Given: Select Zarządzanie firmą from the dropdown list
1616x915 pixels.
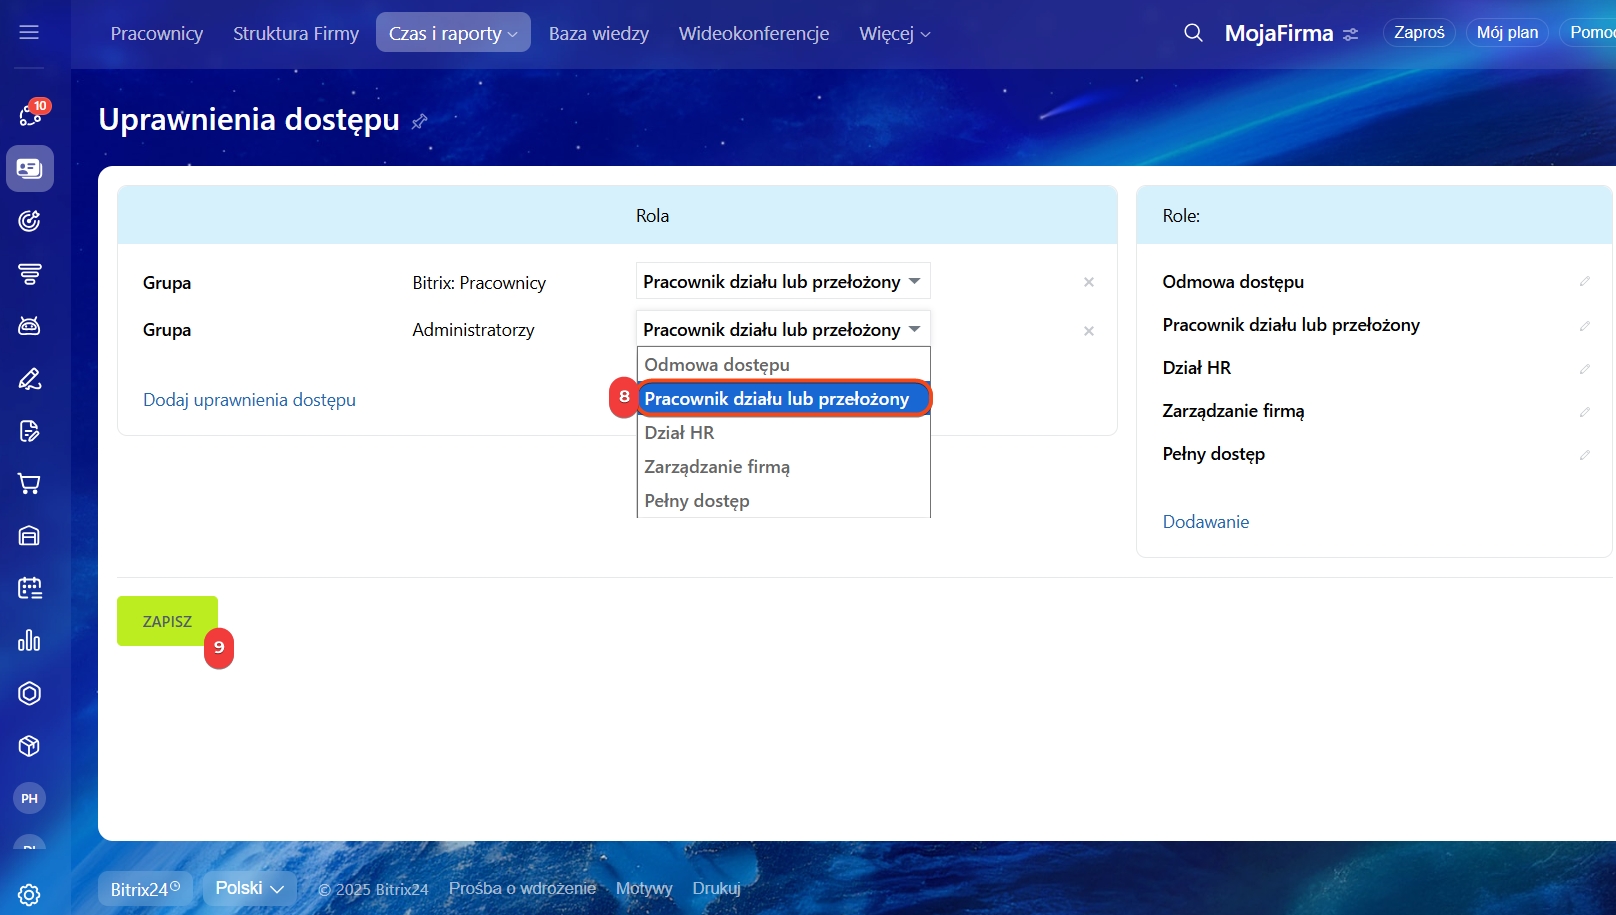Looking at the screenshot, I should click(x=717, y=467).
